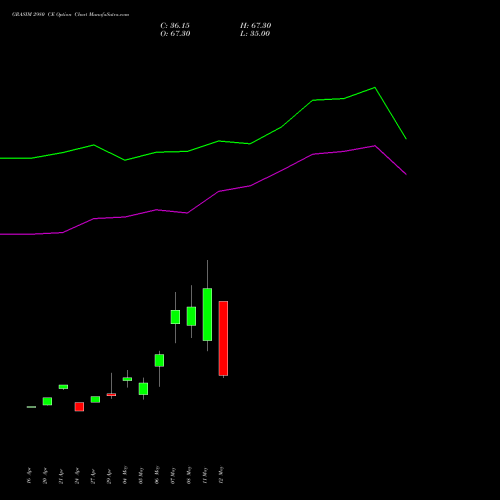500x500 pixels.
Task: Select the low value 'L: 35.00'
Action: pos(255,34)
